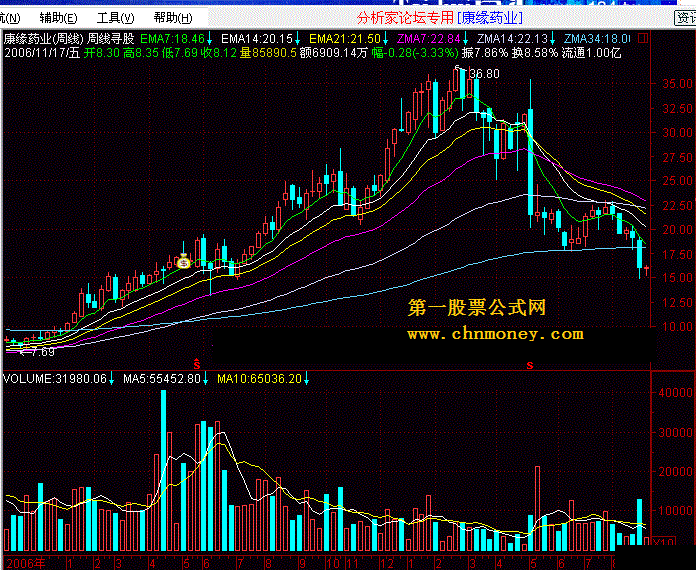This screenshot has width=696, height=570.
Task: Open the partially visible 统(N) menu
Action: point(10,18)
